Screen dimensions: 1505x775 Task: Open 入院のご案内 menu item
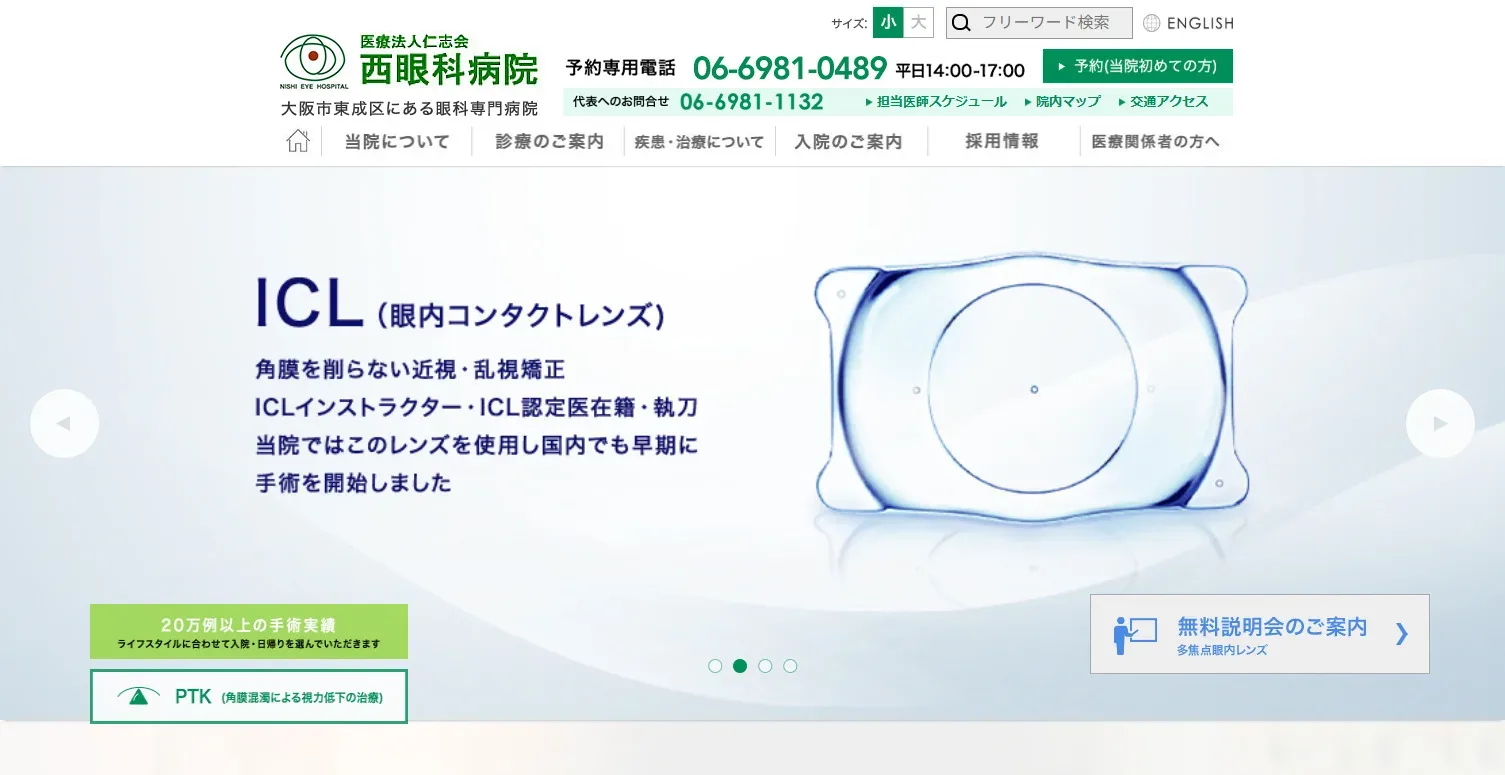click(x=849, y=142)
